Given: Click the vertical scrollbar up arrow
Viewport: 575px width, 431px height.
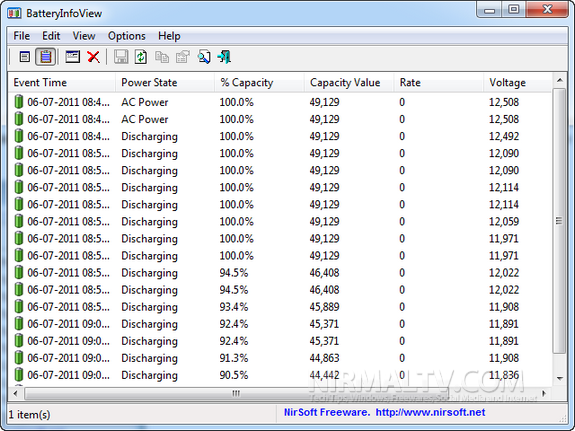Looking at the screenshot, I should (560, 80).
